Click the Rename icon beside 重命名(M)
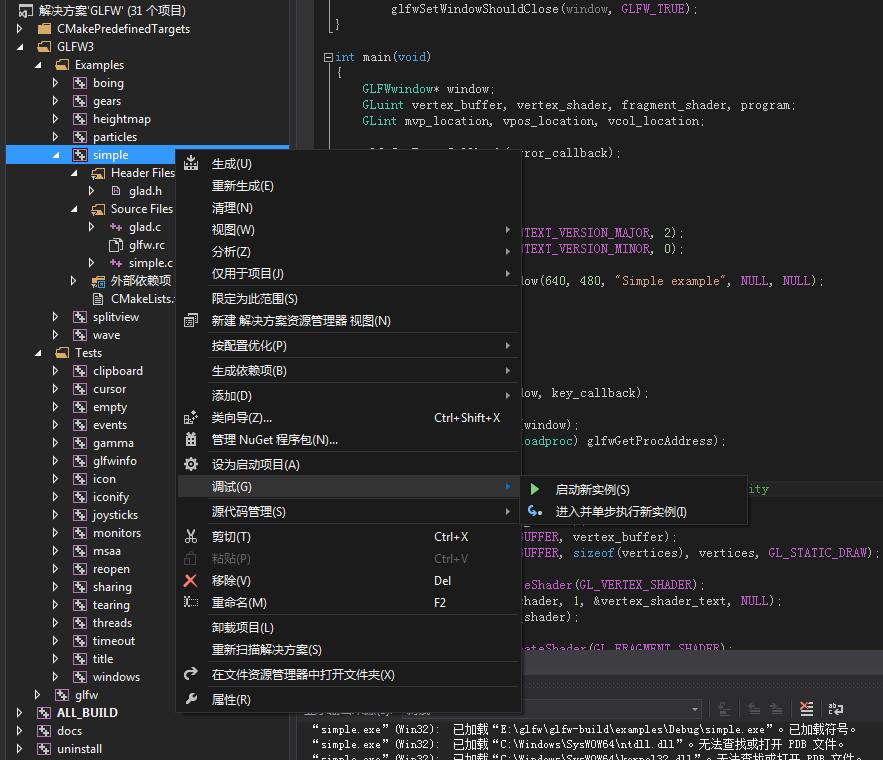Screen dimensions: 883x760 coord(191,602)
